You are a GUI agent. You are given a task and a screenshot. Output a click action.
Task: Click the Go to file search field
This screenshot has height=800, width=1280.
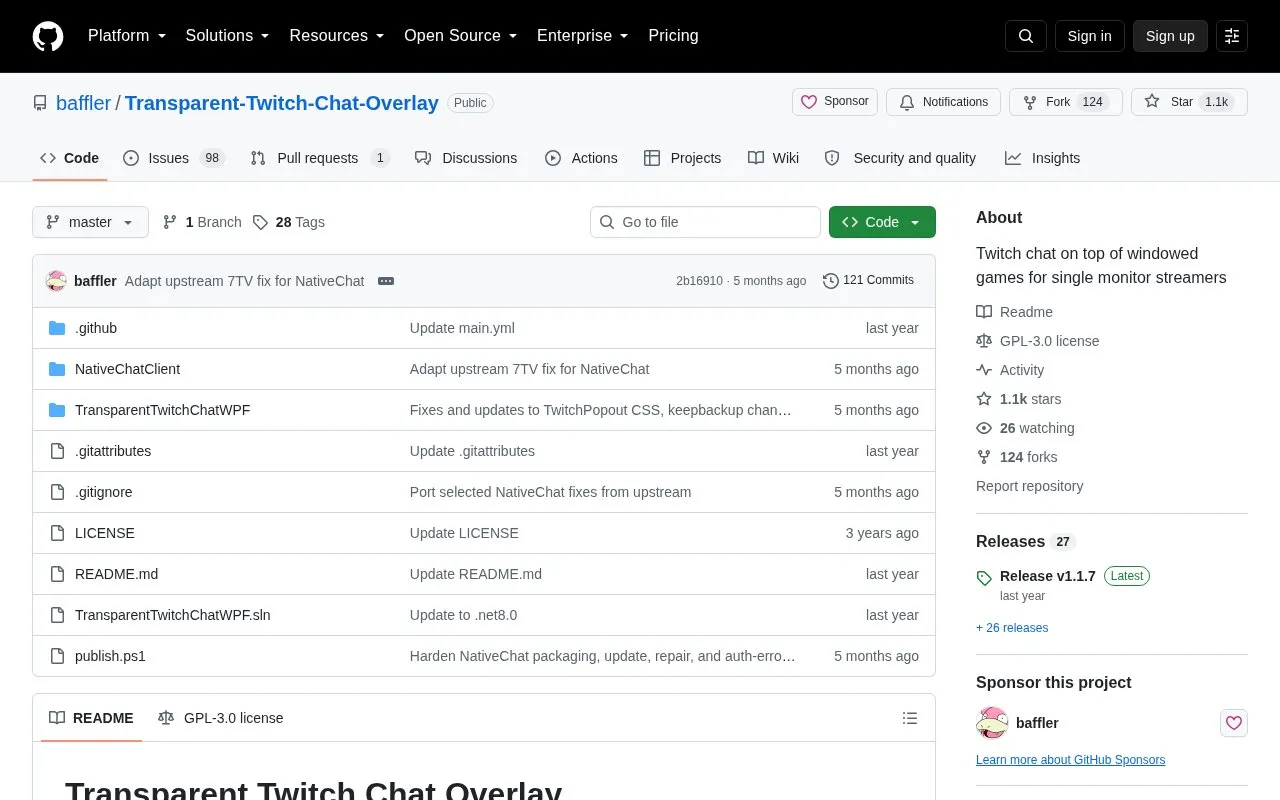pyautogui.click(x=705, y=222)
